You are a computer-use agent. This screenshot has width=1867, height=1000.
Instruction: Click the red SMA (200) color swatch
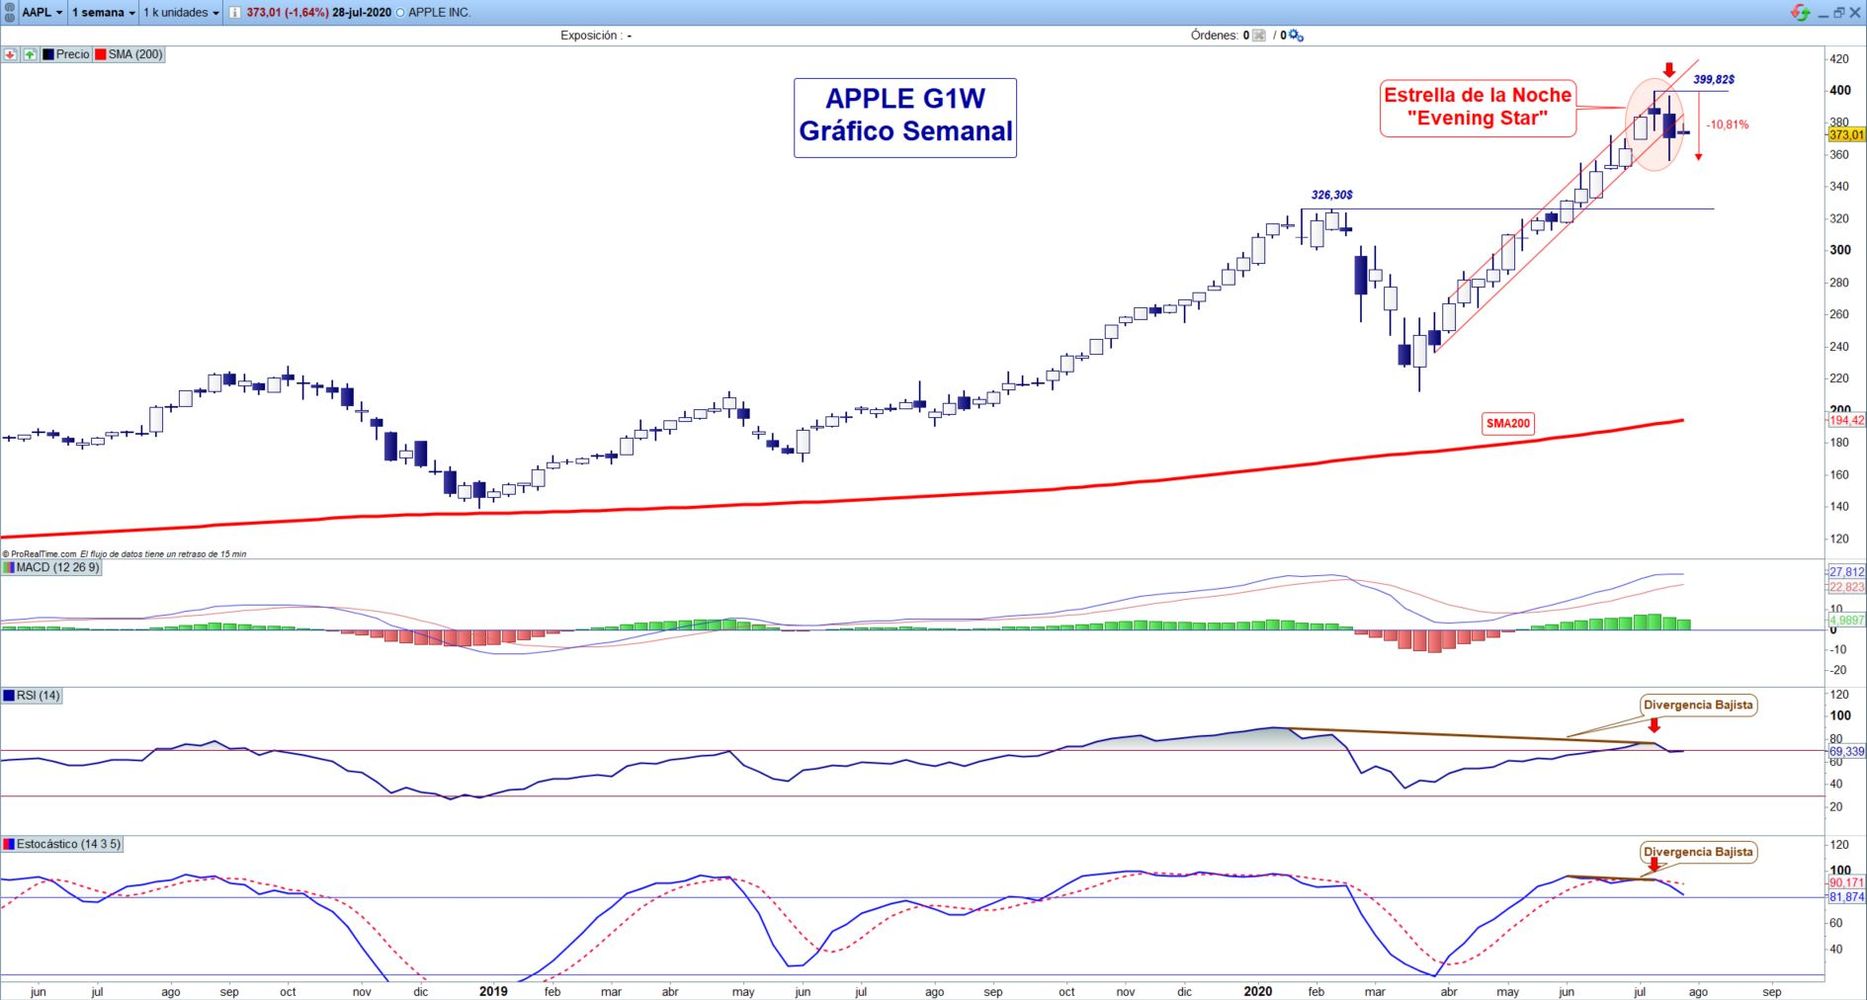tap(100, 54)
